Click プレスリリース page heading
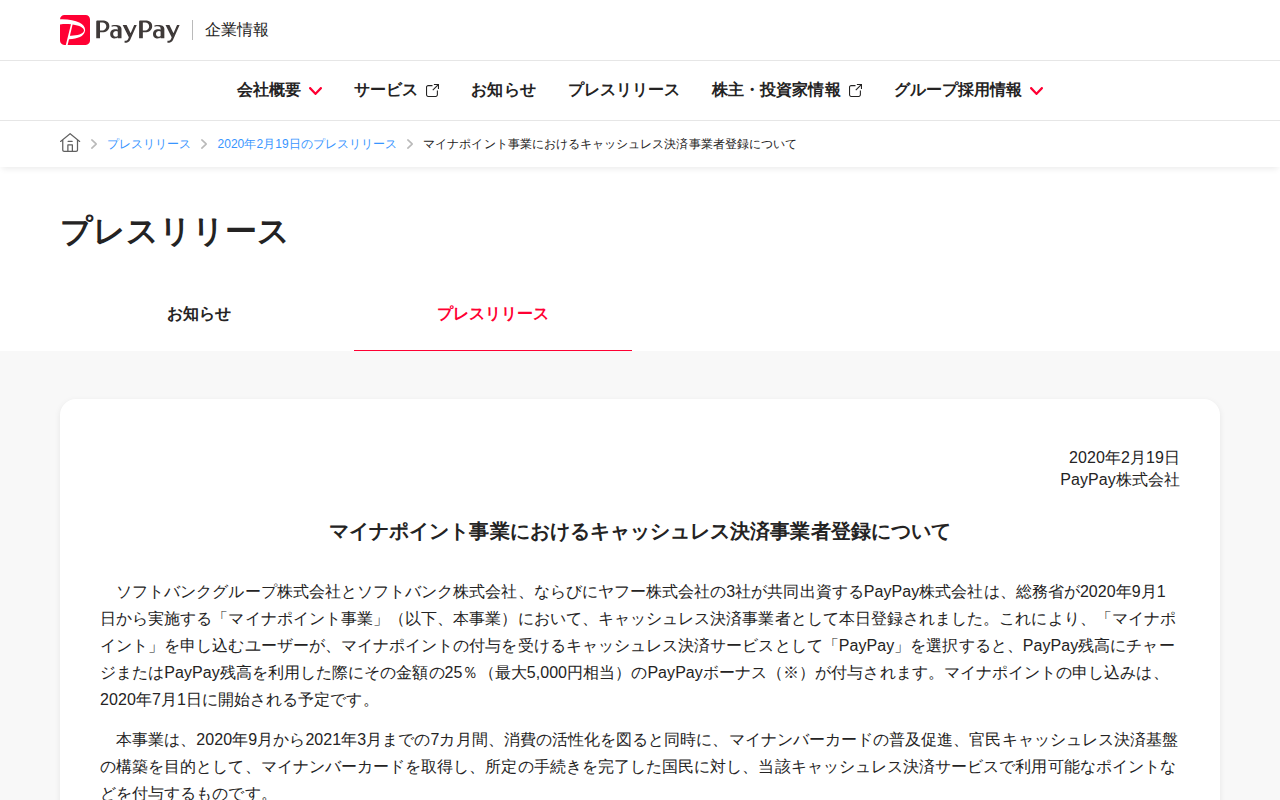Screen dimensions: 1280x800 click(x=174, y=231)
